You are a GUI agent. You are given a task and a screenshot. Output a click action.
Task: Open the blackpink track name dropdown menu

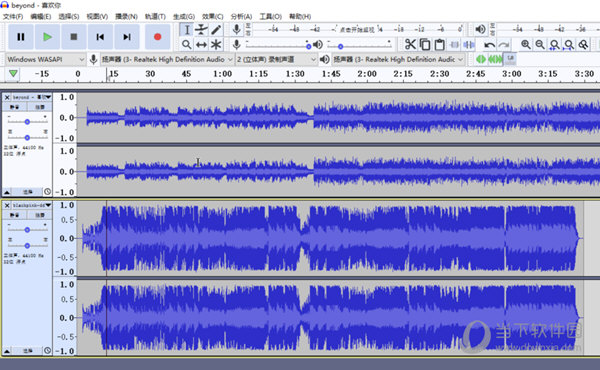coord(31,205)
